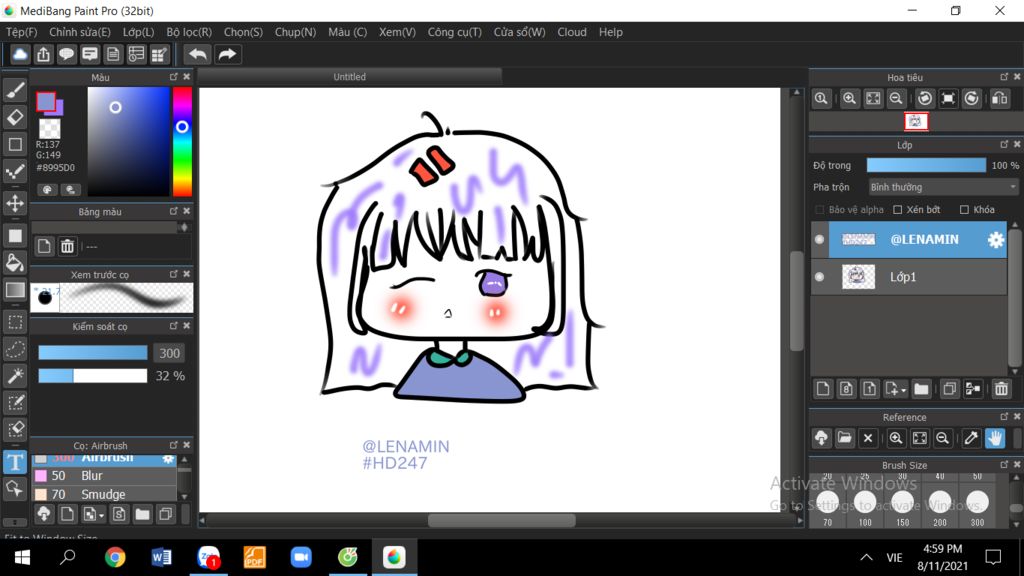Screen dimensions: 1024x576
Task: Click the cloud icon in top toolbar
Action: click(20, 54)
